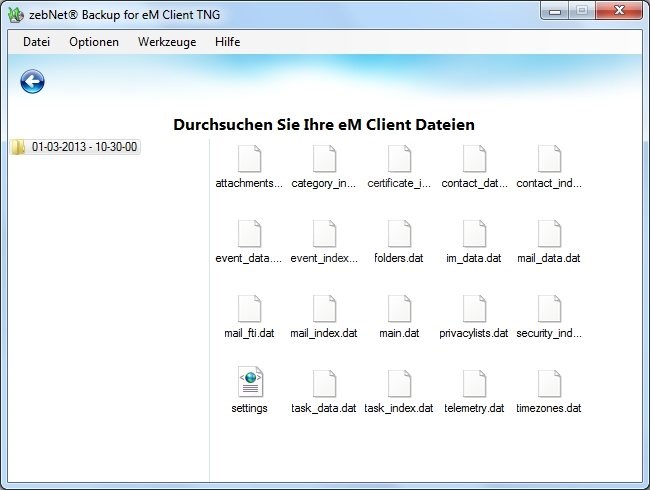Close the zebNet Backup window
The height and width of the screenshot is (490, 650).
[x=619, y=11]
